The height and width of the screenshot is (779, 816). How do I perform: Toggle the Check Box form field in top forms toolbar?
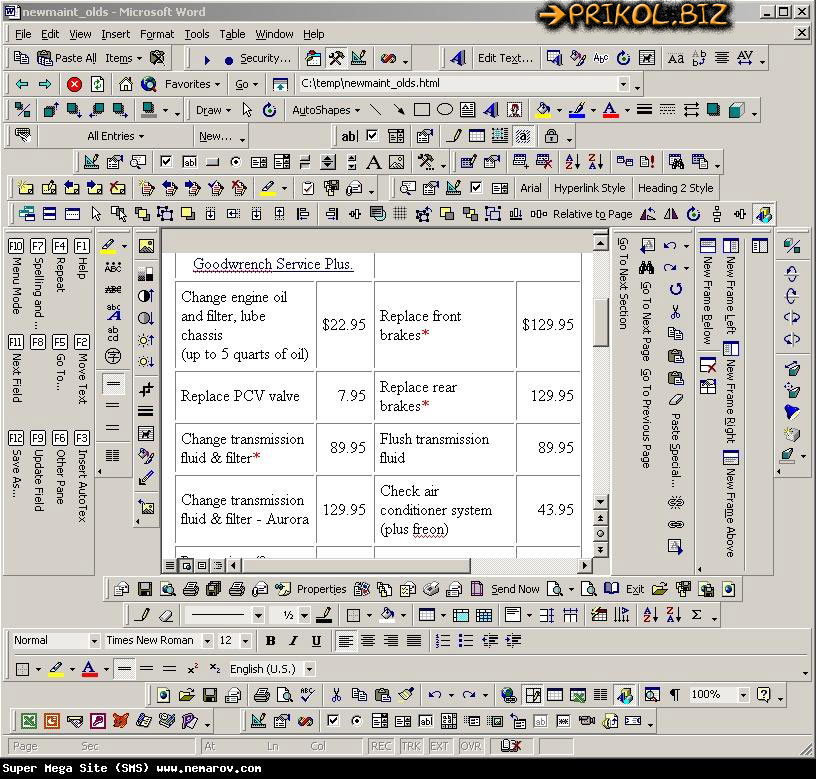click(372, 136)
